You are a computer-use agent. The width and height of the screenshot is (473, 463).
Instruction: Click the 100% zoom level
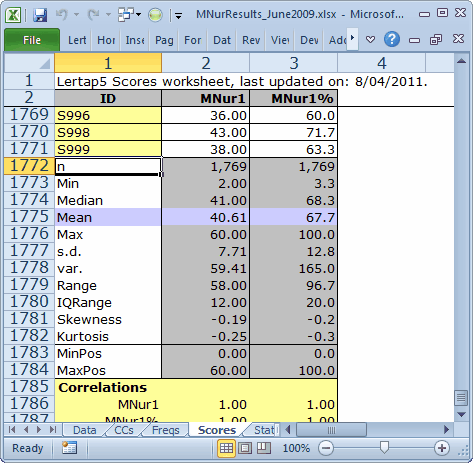pos(296,448)
